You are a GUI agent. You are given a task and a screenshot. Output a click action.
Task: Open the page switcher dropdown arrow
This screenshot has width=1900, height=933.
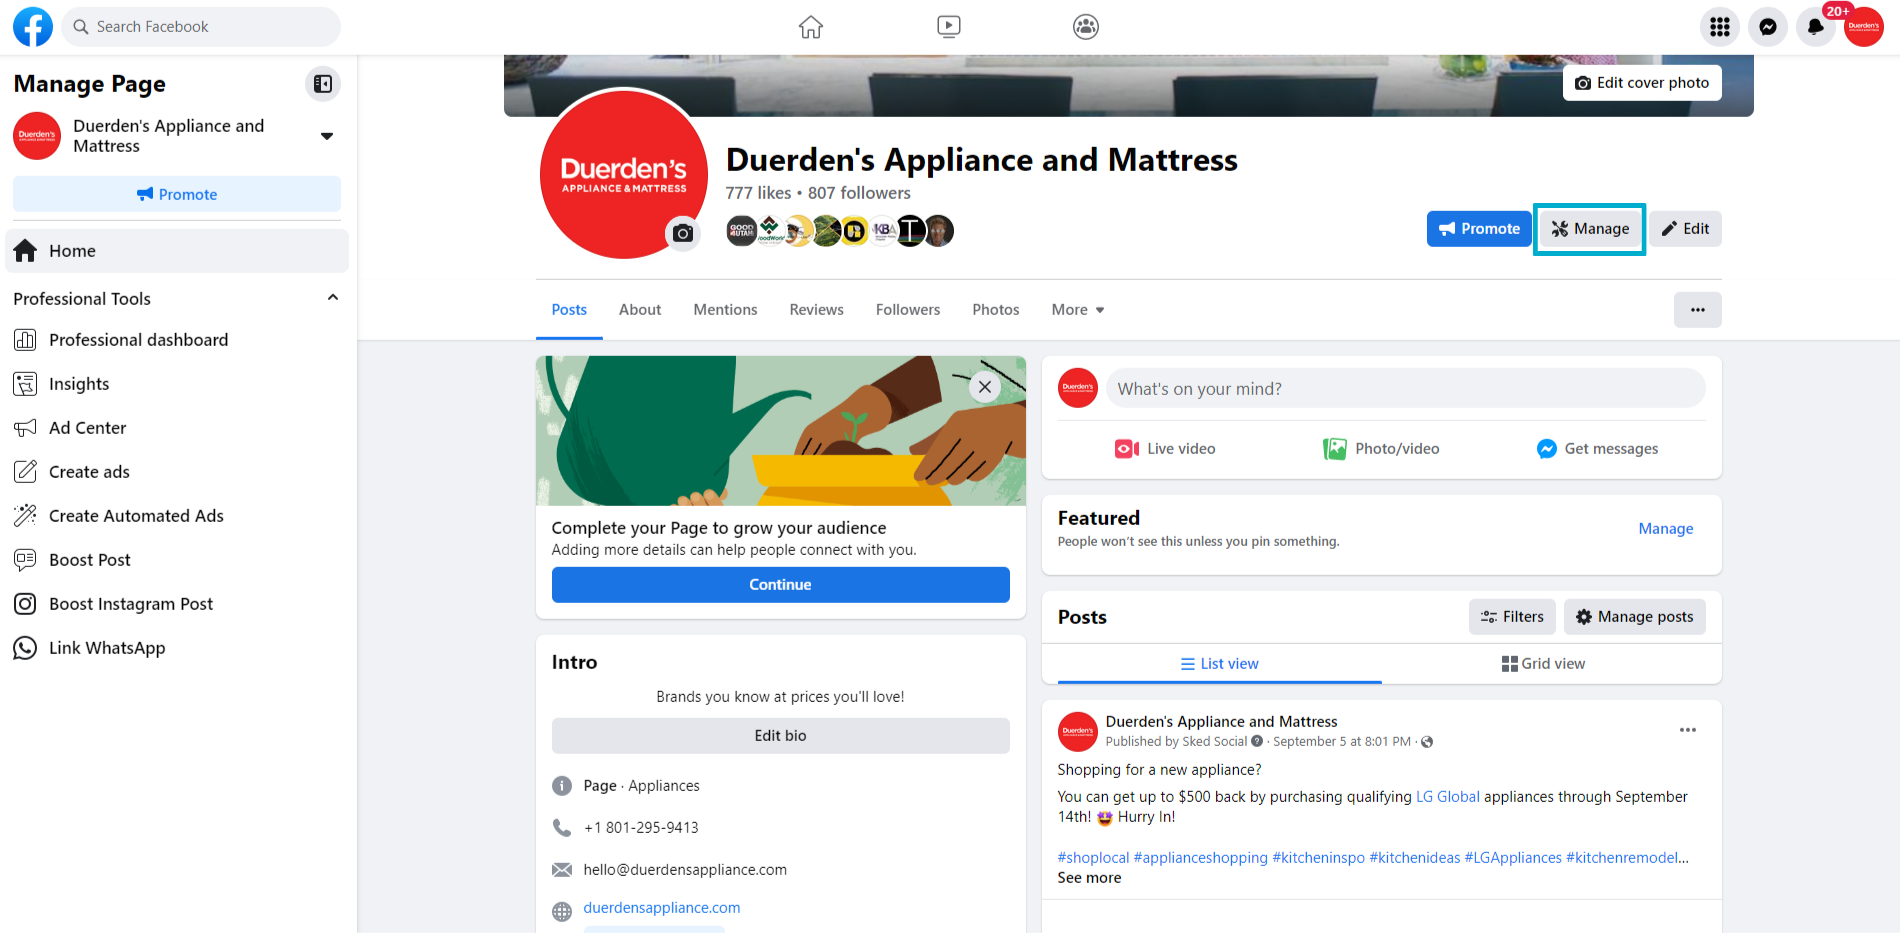pos(327,136)
